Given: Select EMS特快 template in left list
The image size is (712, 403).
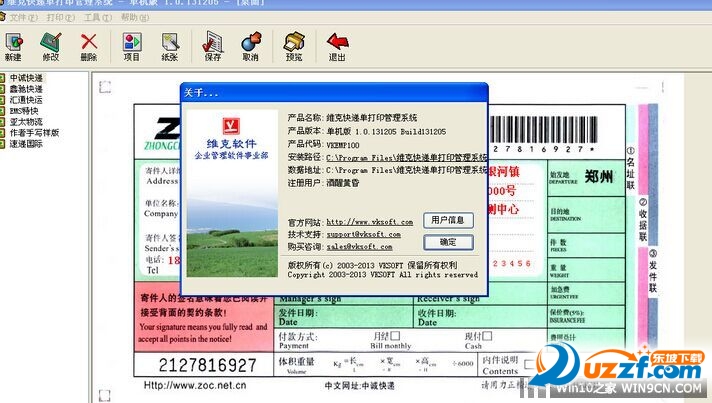Looking at the screenshot, I should (26, 110).
